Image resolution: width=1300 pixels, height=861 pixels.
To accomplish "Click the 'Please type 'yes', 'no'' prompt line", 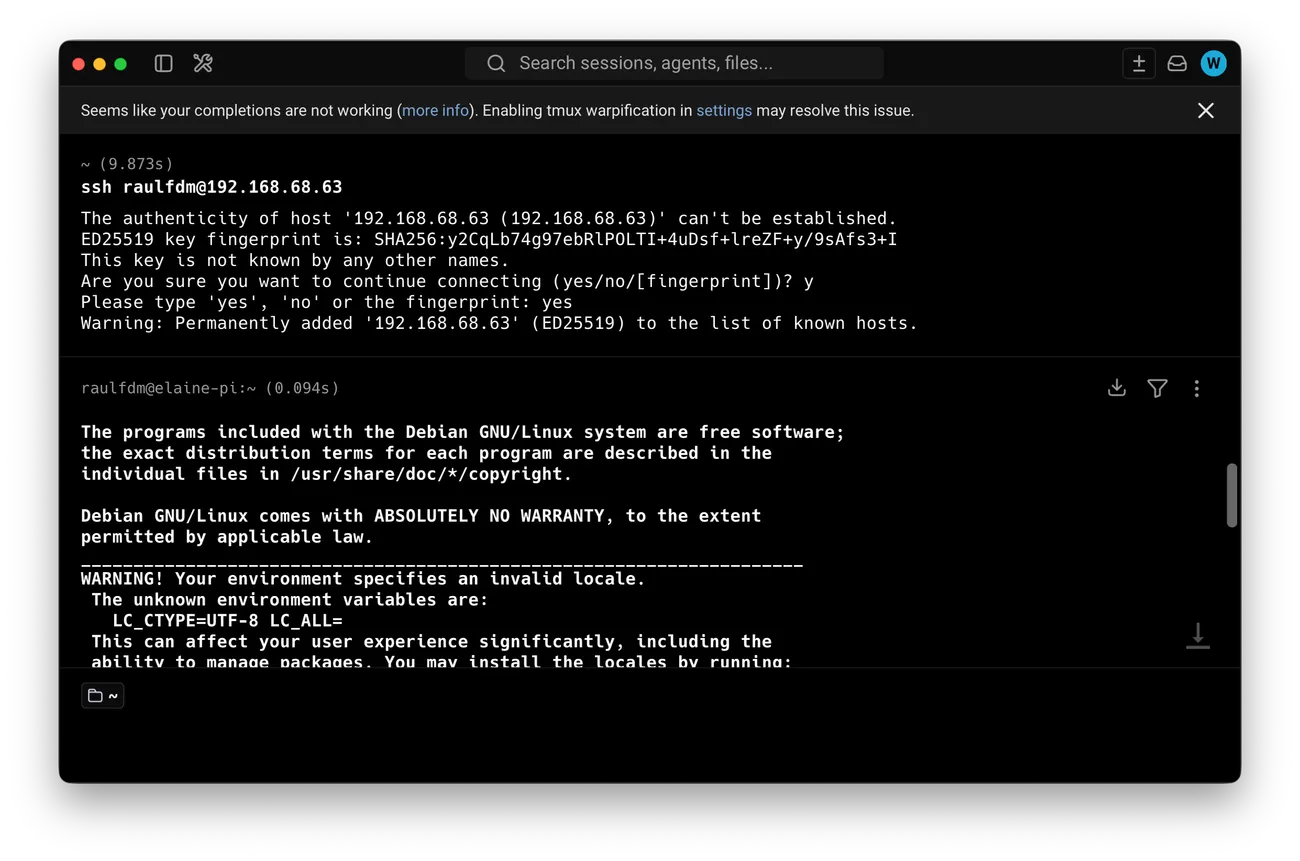I will coord(327,303).
